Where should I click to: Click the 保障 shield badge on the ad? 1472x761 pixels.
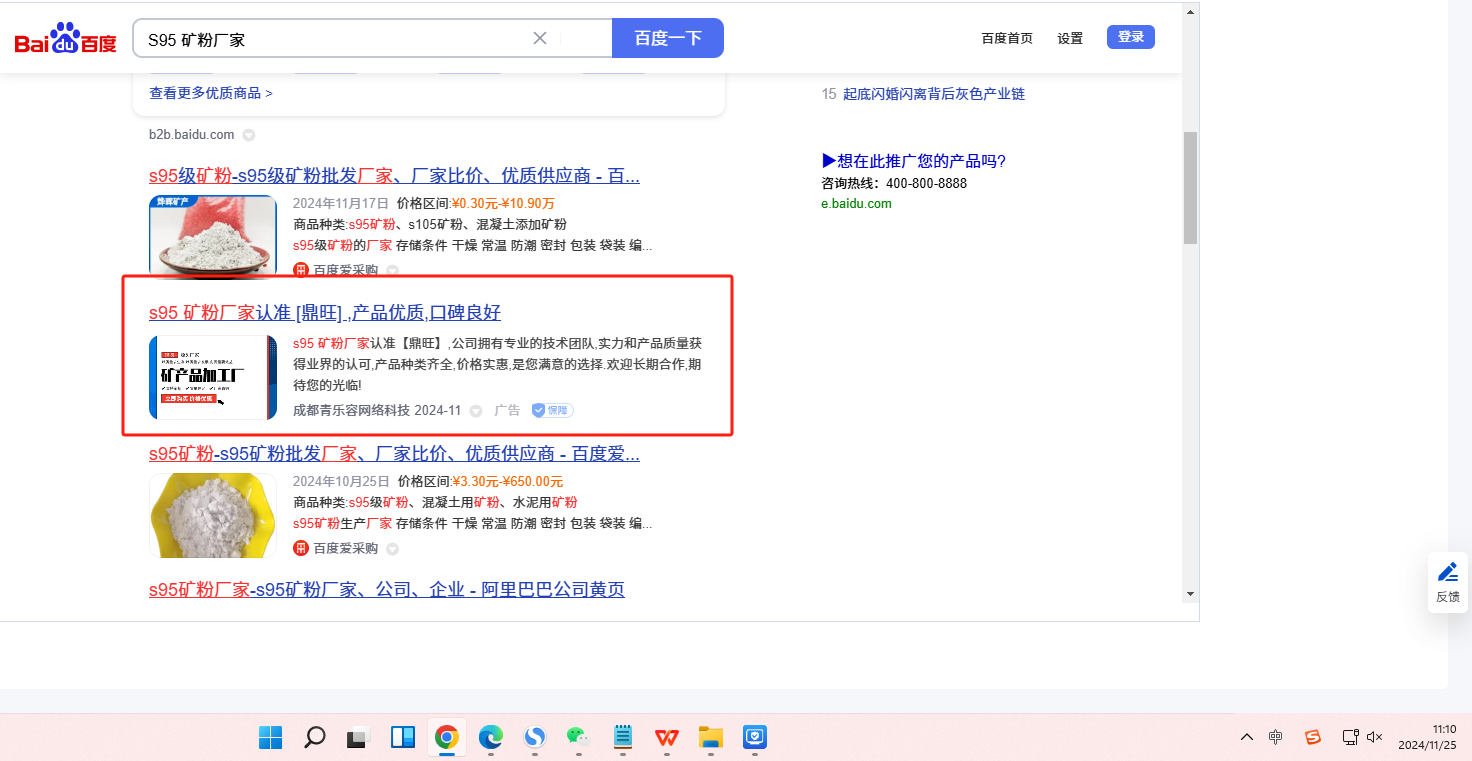552,410
